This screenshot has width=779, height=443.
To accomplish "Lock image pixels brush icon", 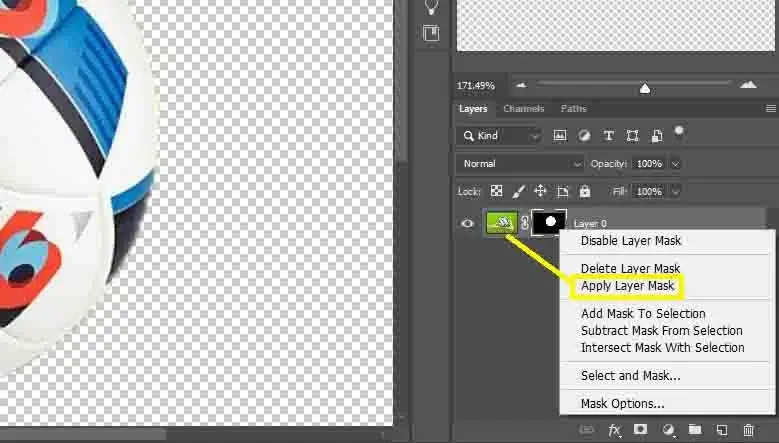I will click(518, 191).
